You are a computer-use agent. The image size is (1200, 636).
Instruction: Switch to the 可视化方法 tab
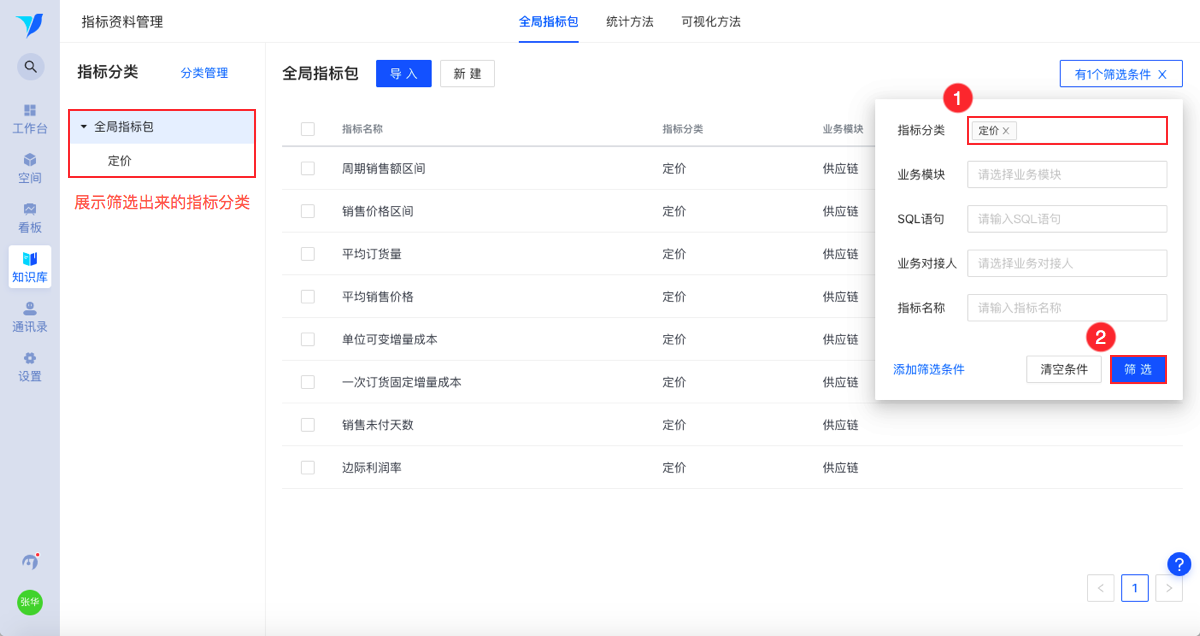pyautogui.click(x=711, y=22)
